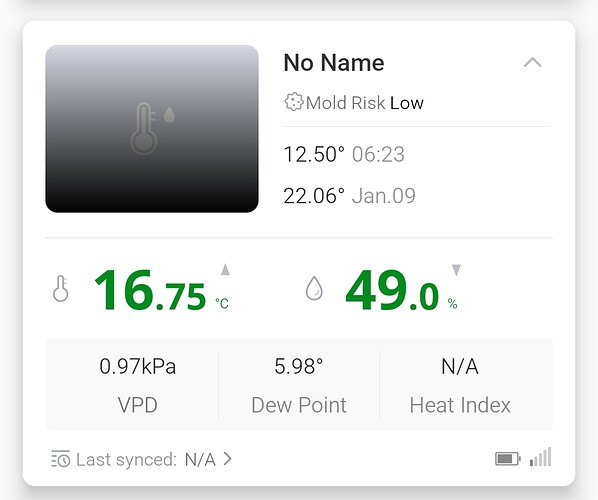Click the mold risk icon
Screen dimensions: 598x500
click(x=294, y=102)
